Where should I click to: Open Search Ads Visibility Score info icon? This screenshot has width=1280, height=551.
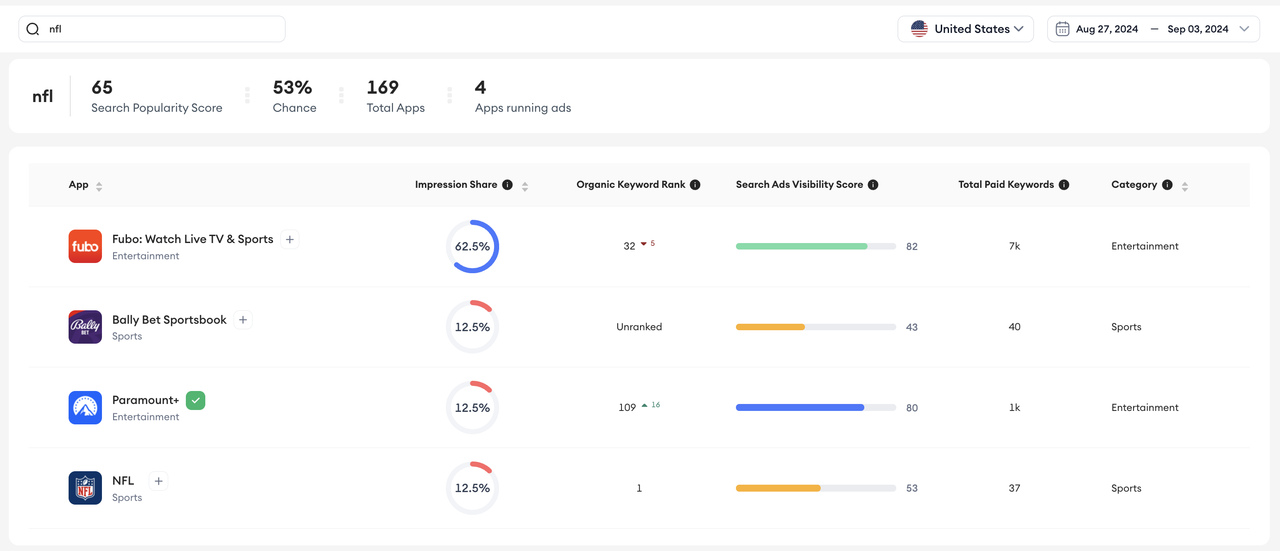pos(873,185)
